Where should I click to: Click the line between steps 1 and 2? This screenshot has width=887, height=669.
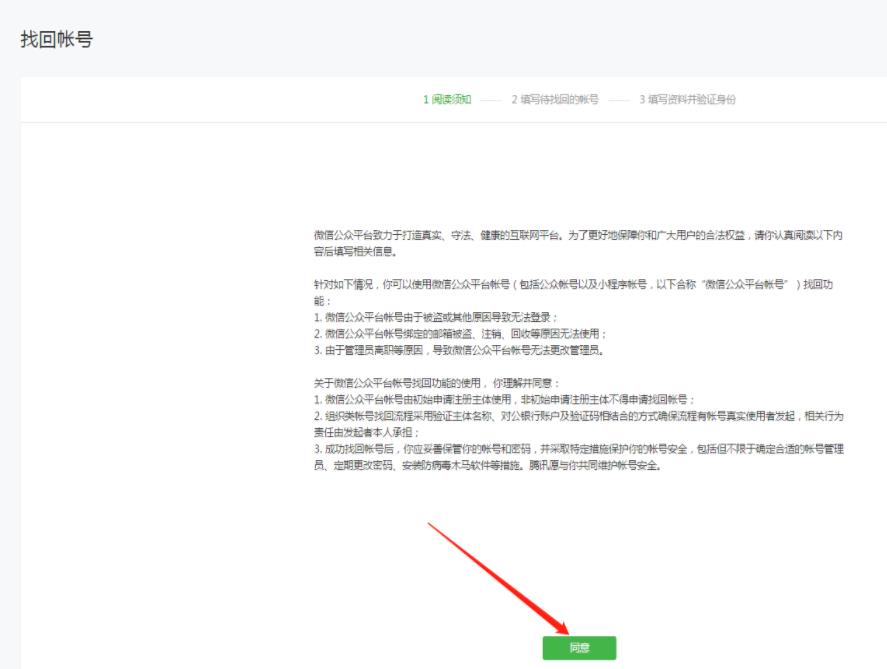tap(489, 100)
